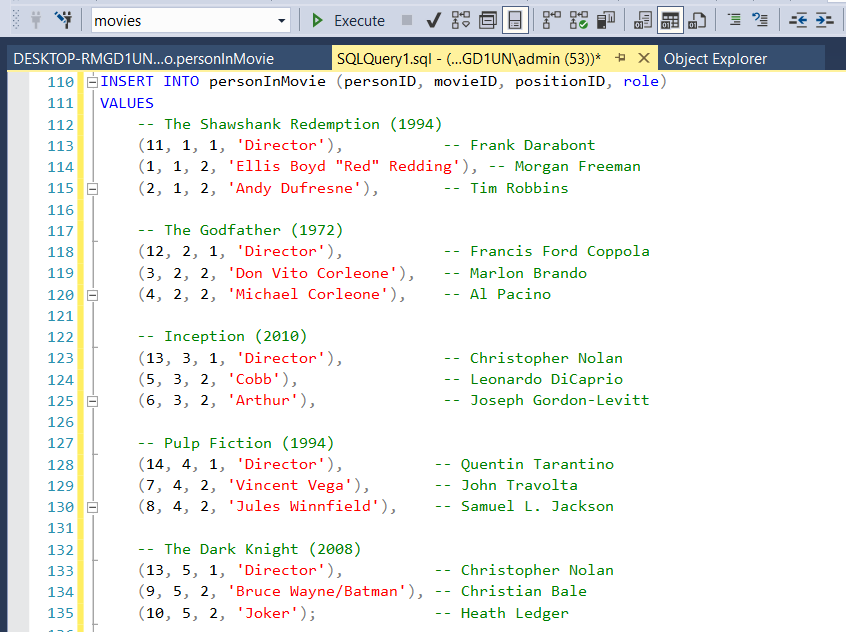Click the toolbar drag grip handle
The image size is (846, 632).
point(16,20)
